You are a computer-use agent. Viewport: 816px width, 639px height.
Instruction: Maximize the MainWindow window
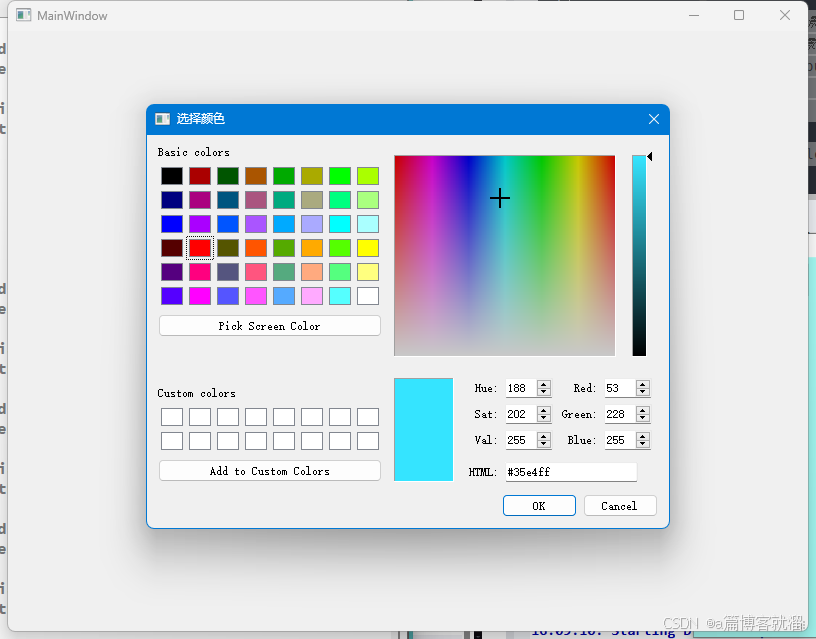[739, 15]
